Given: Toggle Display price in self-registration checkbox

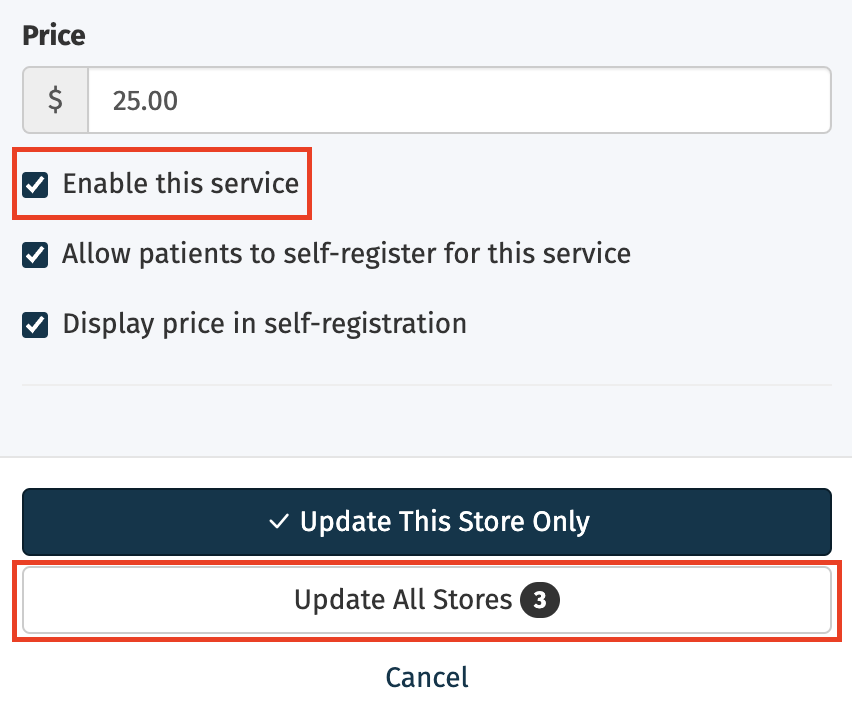Looking at the screenshot, I should tap(36, 325).
